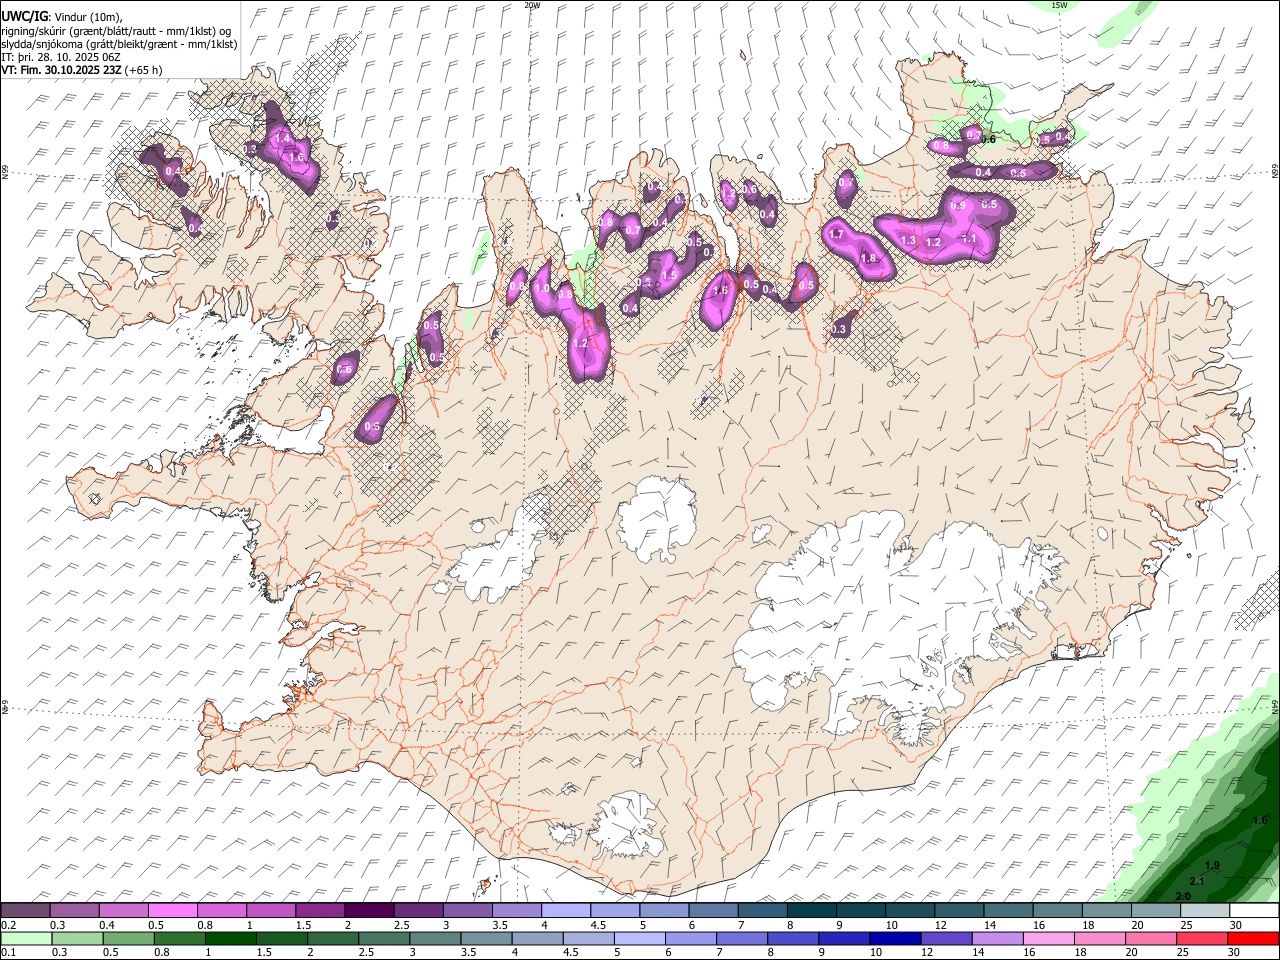Image resolution: width=1280 pixels, height=960 pixels.
Task: Click the dark green swatch after lower-scale 1
Action: click(230, 938)
